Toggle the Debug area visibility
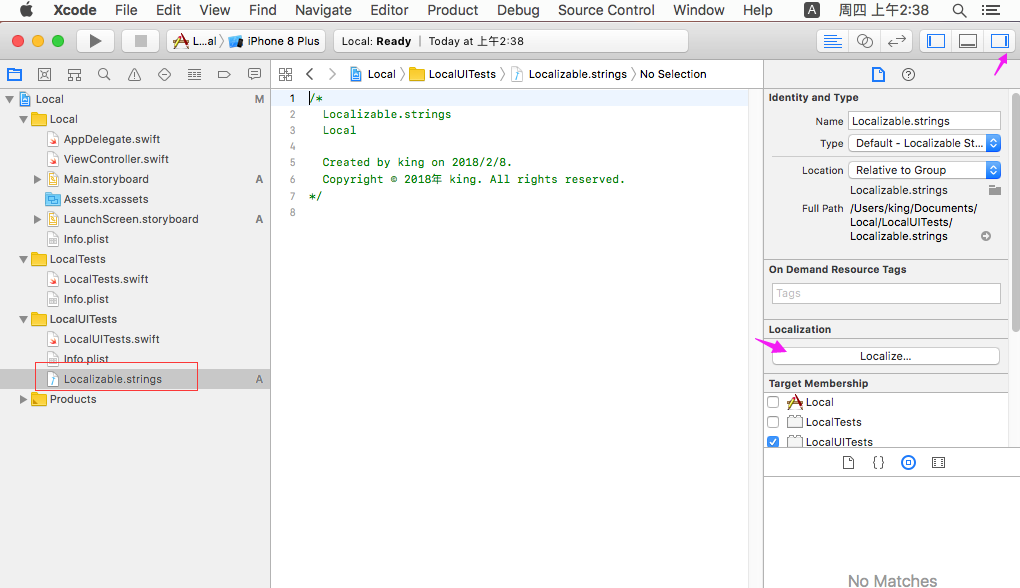Image resolution: width=1020 pixels, height=588 pixels. (968, 41)
